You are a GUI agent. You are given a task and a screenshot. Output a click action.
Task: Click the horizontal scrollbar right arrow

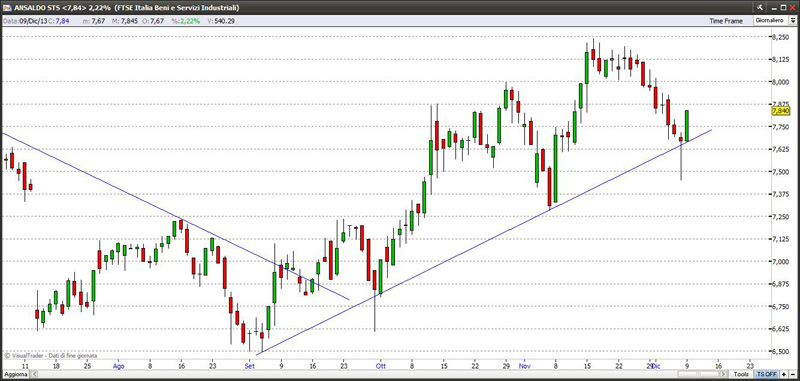[723, 374]
